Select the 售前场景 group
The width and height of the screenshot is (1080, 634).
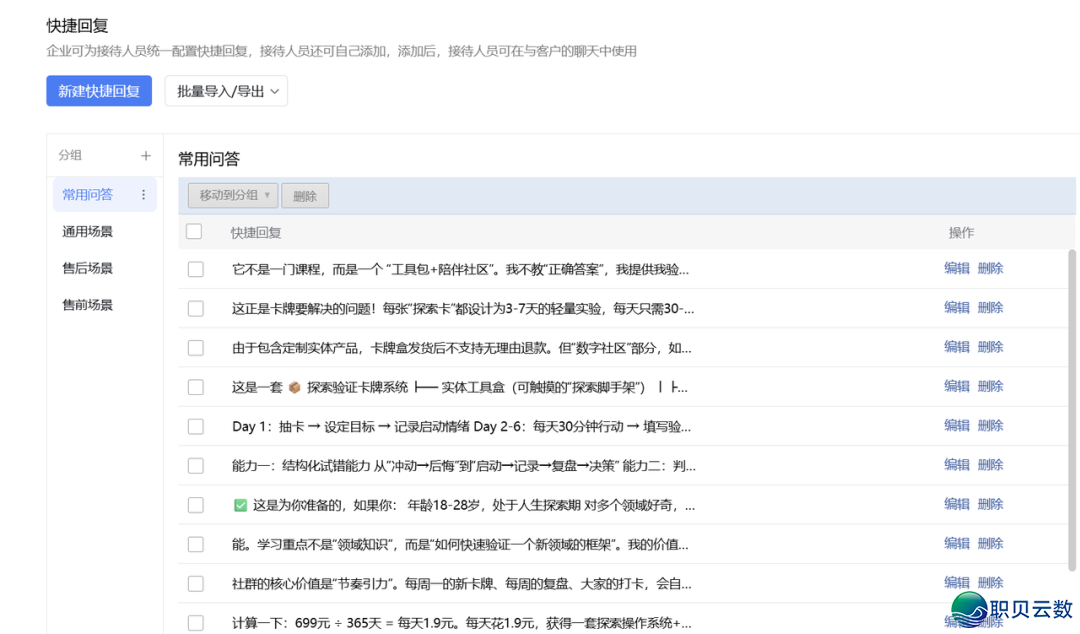(x=87, y=305)
